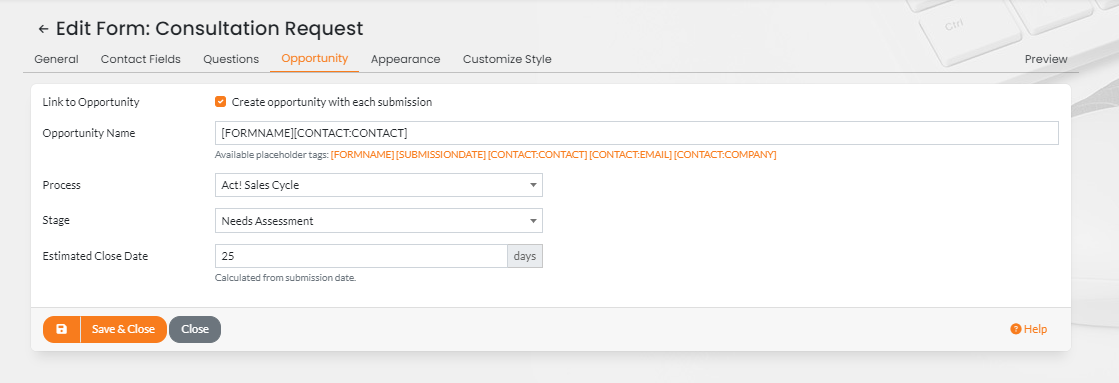The width and height of the screenshot is (1119, 383).
Task: Click the 'Calculated from submission date.' note
Action: click(x=285, y=278)
